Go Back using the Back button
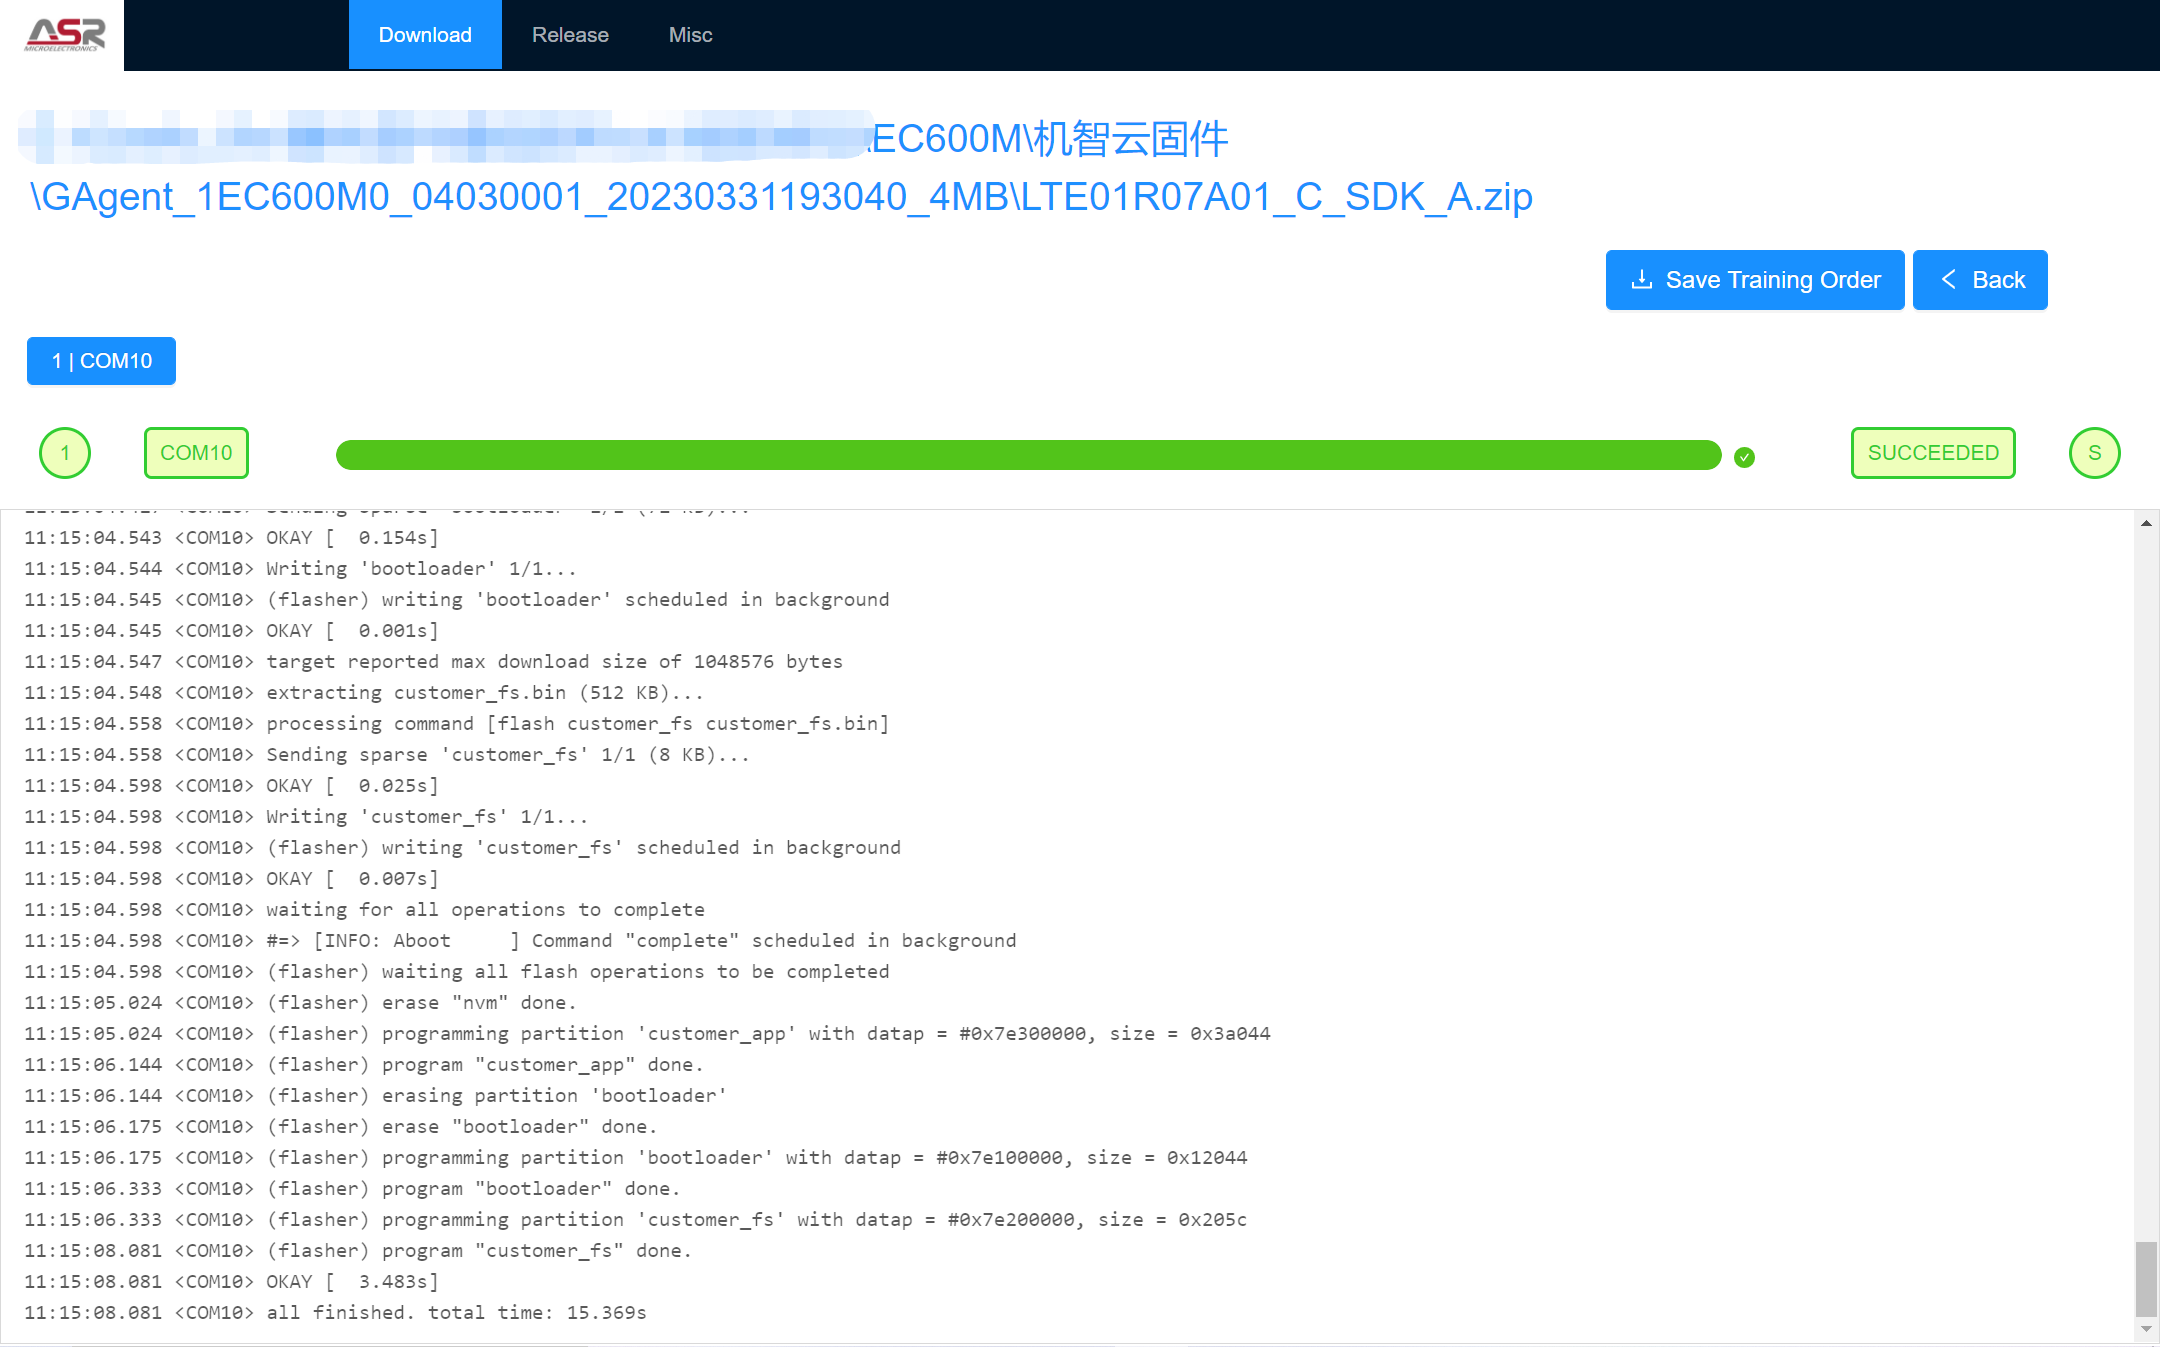 (x=1980, y=280)
